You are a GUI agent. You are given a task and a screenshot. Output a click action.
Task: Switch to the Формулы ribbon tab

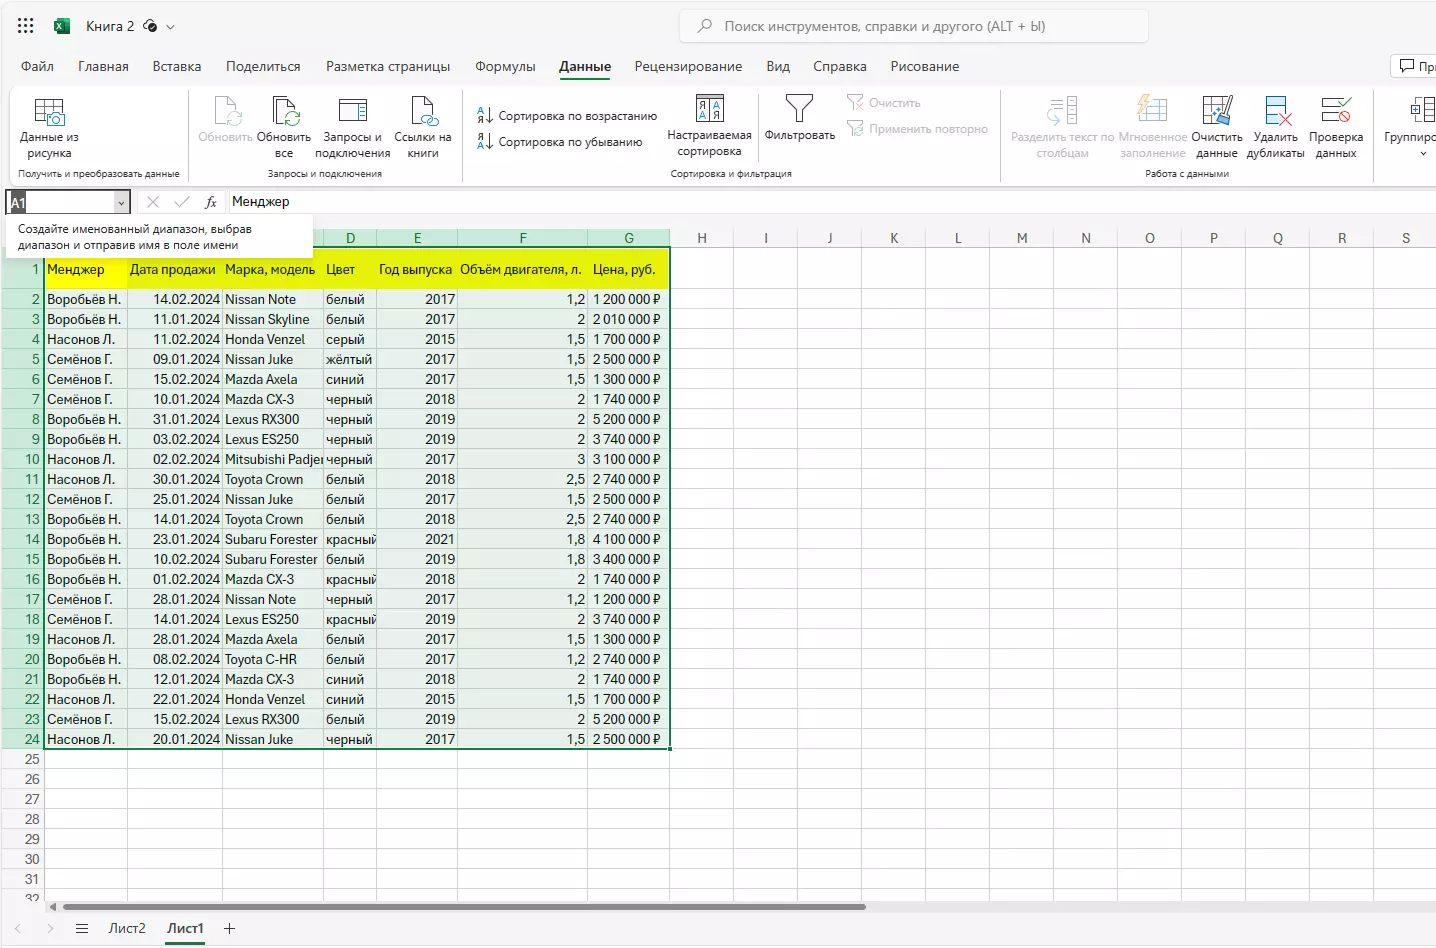[x=505, y=67]
